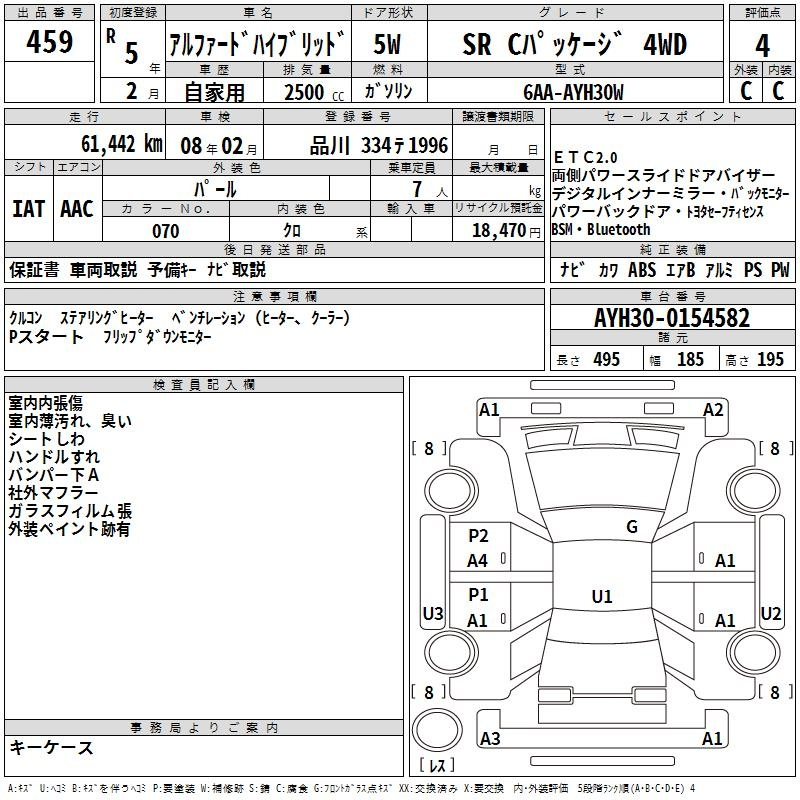Viewport: 800px width, 800px height.
Task: Select the overall evaluation score 4
Action: pyautogui.click(x=762, y=44)
